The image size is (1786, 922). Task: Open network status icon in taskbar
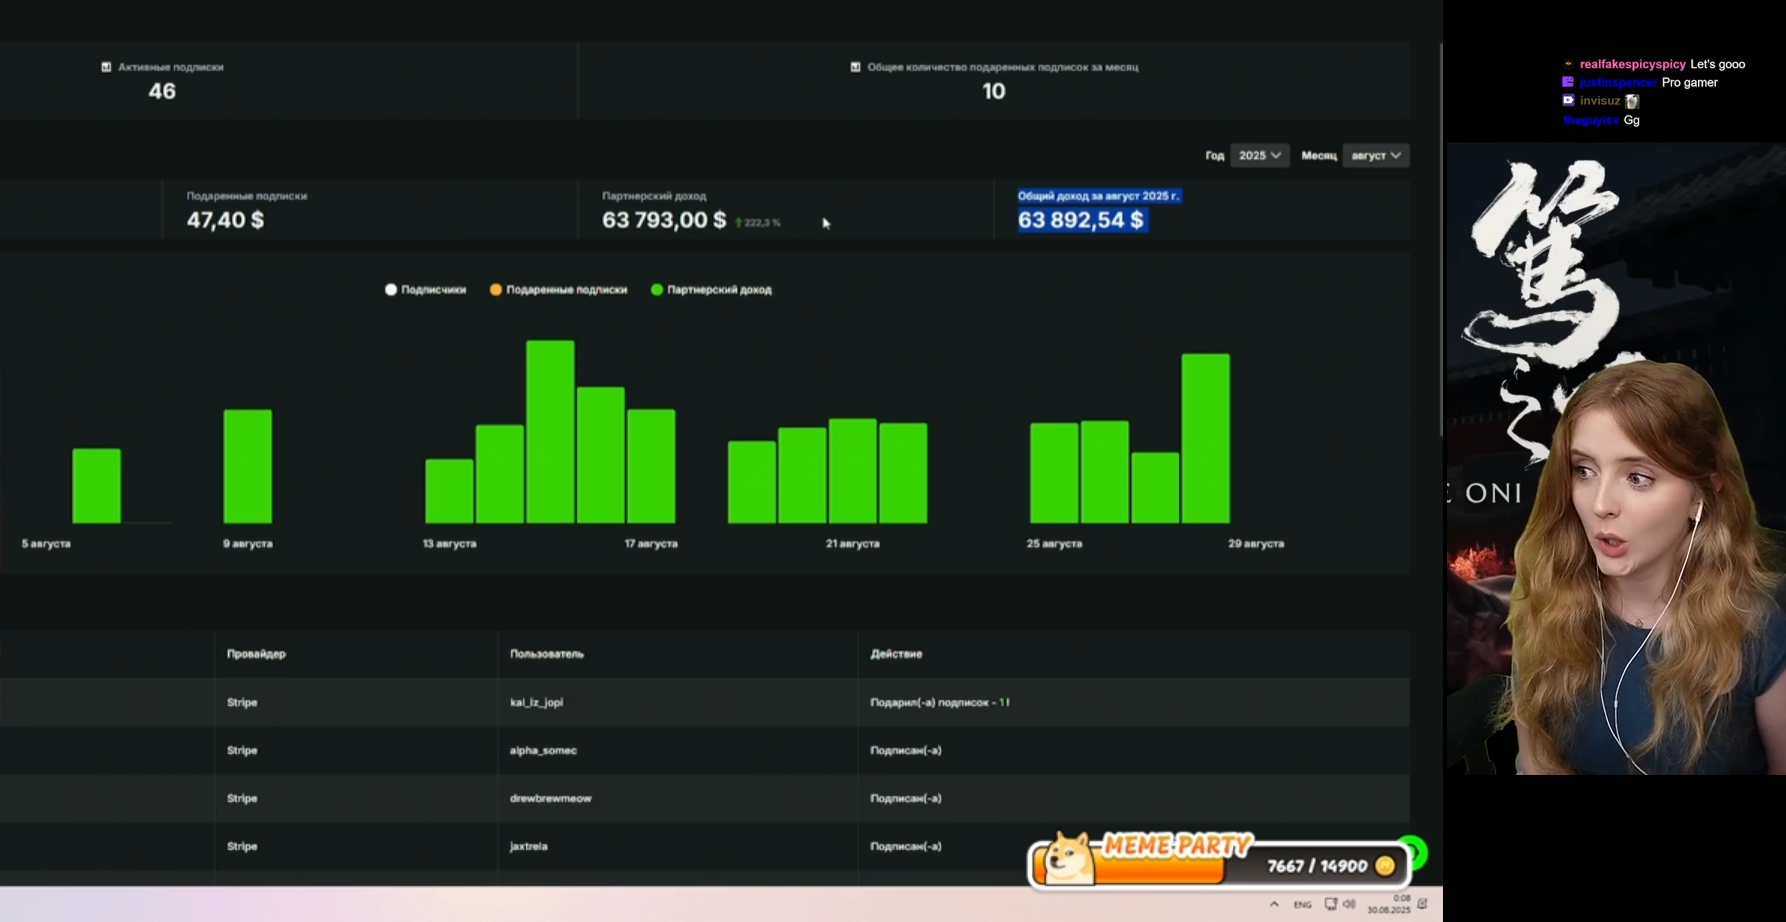point(1330,904)
